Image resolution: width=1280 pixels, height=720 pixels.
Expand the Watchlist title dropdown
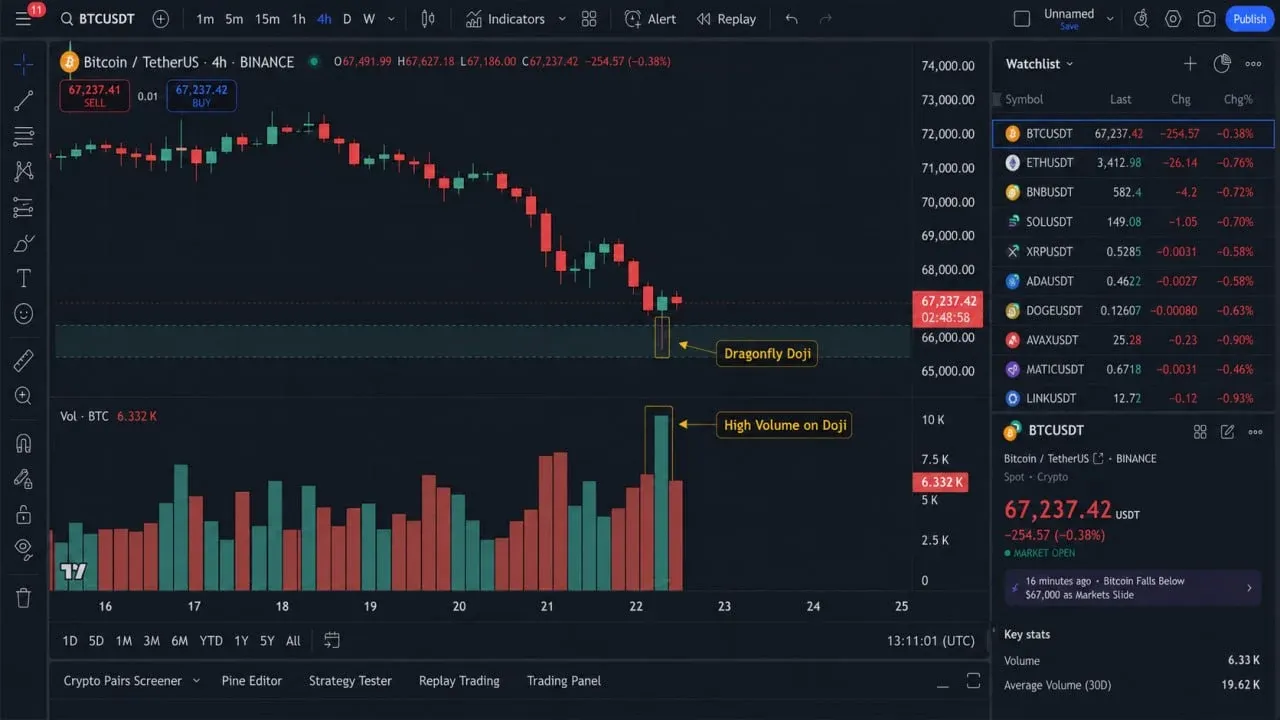(1070, 64)
